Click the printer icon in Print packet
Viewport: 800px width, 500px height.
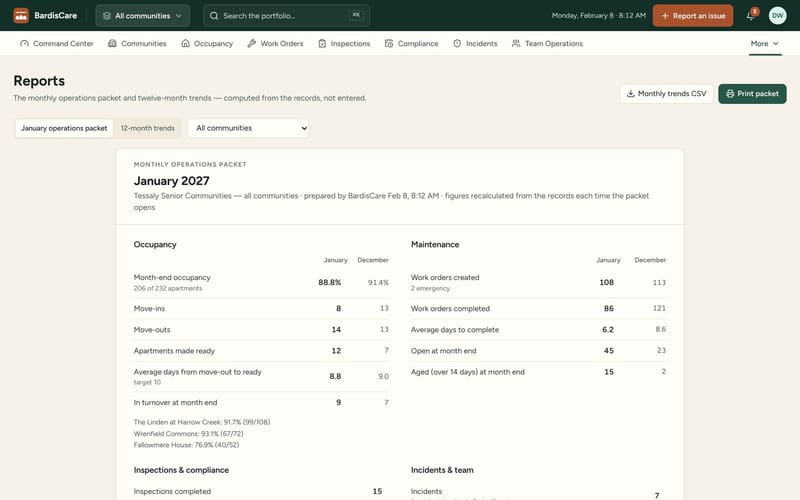730,93
